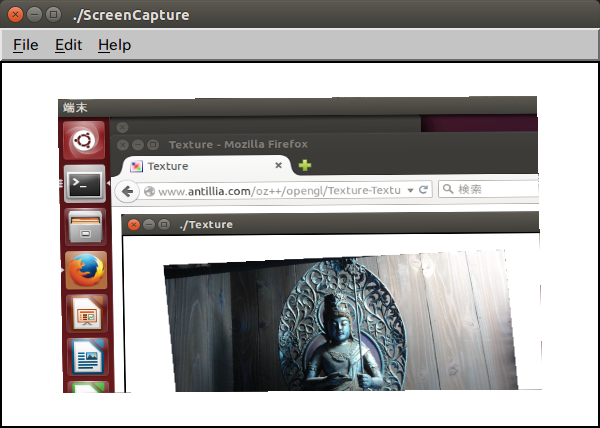
Task: Open the Help menu
Action: click(114, 45)
